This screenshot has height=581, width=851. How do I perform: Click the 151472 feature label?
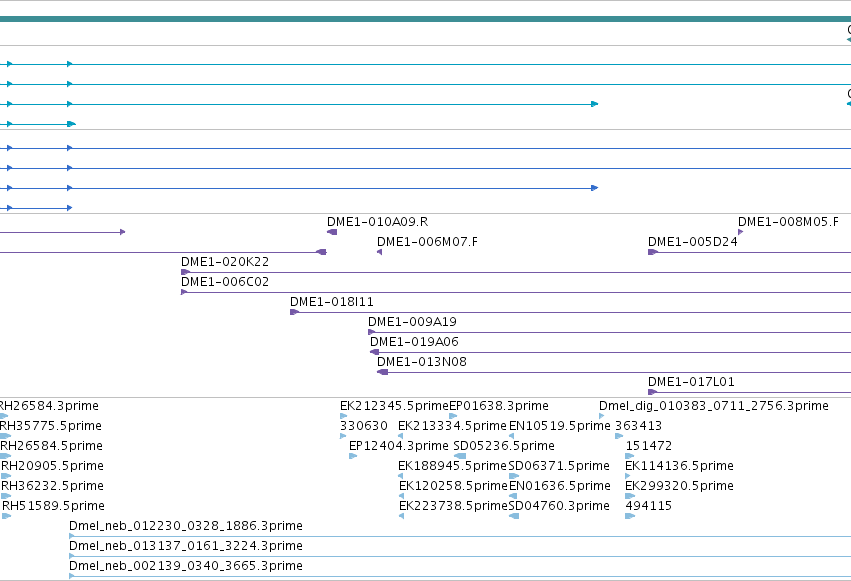(649, 446)
